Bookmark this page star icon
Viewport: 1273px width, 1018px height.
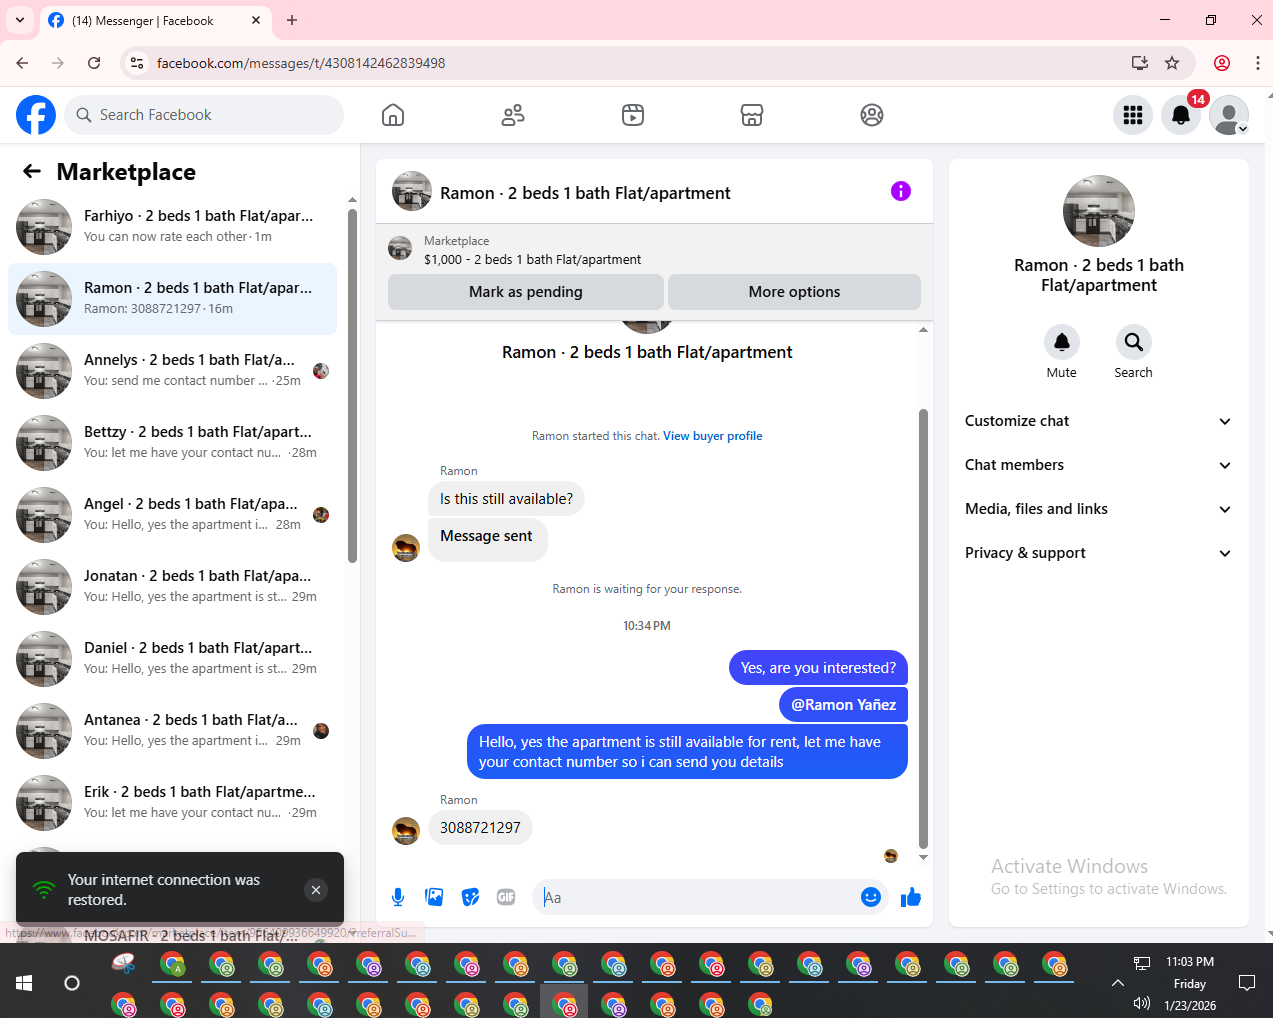pyautogui.click(x=1172, y=63)
